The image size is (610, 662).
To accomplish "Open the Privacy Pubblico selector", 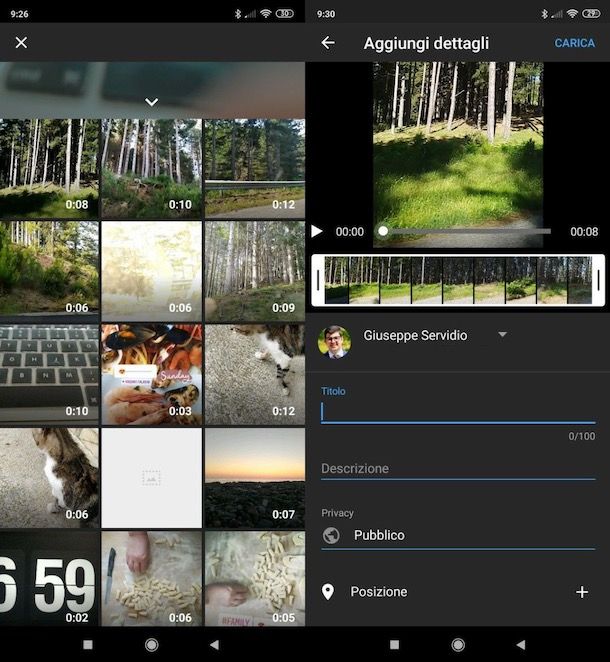I will click(x=458, y=535).
